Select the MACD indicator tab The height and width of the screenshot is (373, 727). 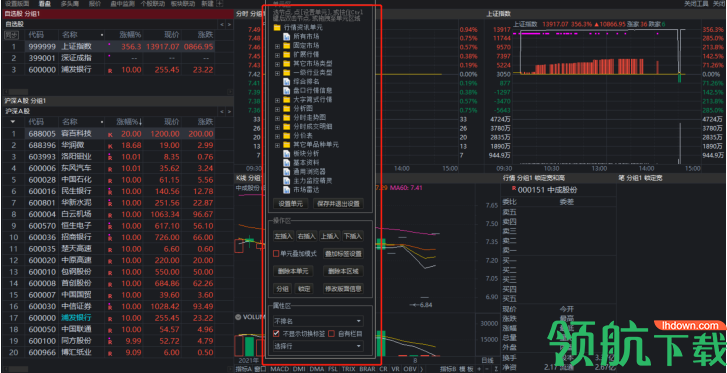[x=279, y=369]
